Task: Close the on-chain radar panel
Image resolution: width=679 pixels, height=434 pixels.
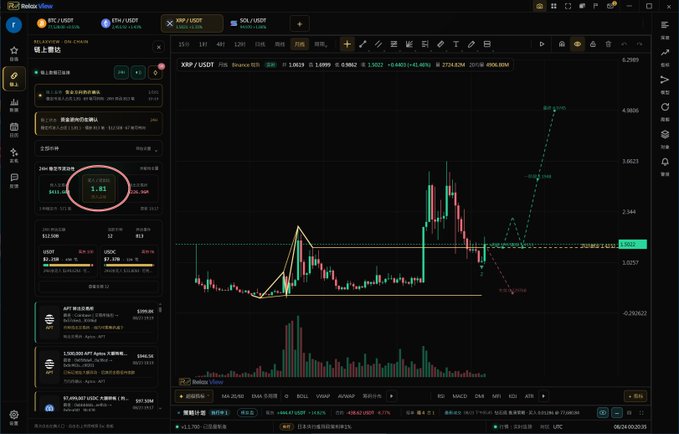Action: point(158,47)
